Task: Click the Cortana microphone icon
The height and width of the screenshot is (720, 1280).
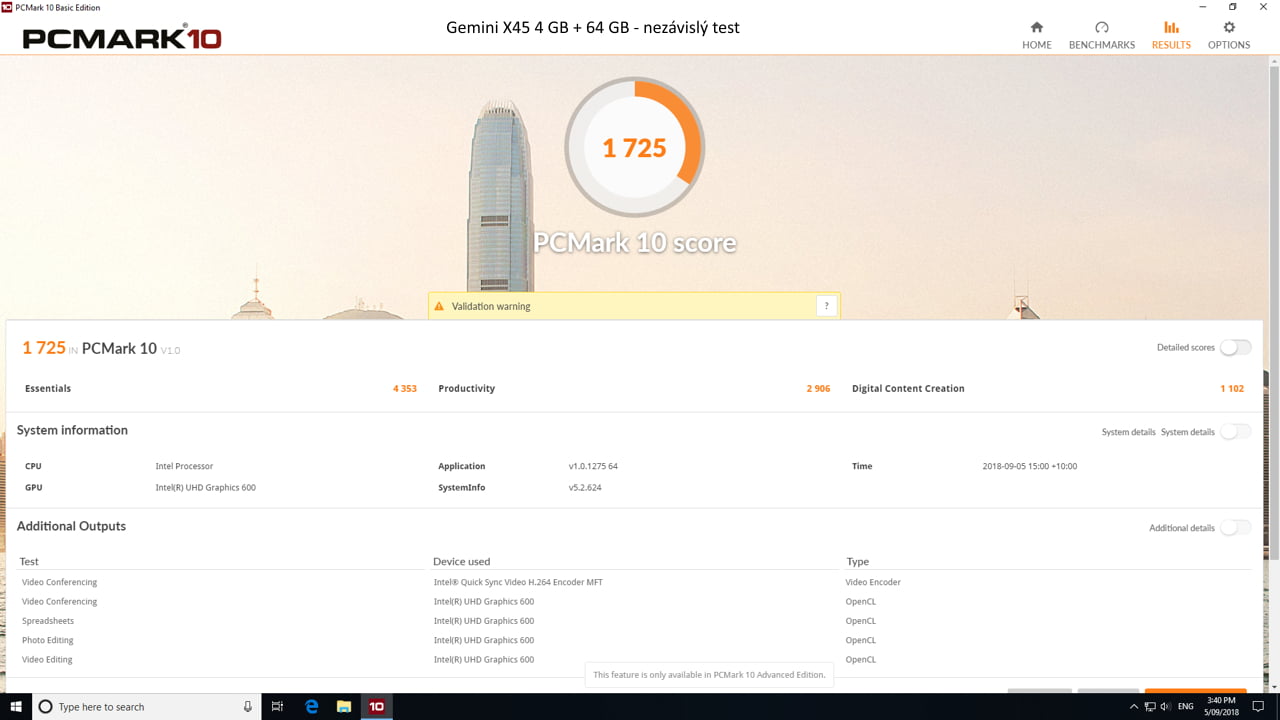Action: pos(248,706)
